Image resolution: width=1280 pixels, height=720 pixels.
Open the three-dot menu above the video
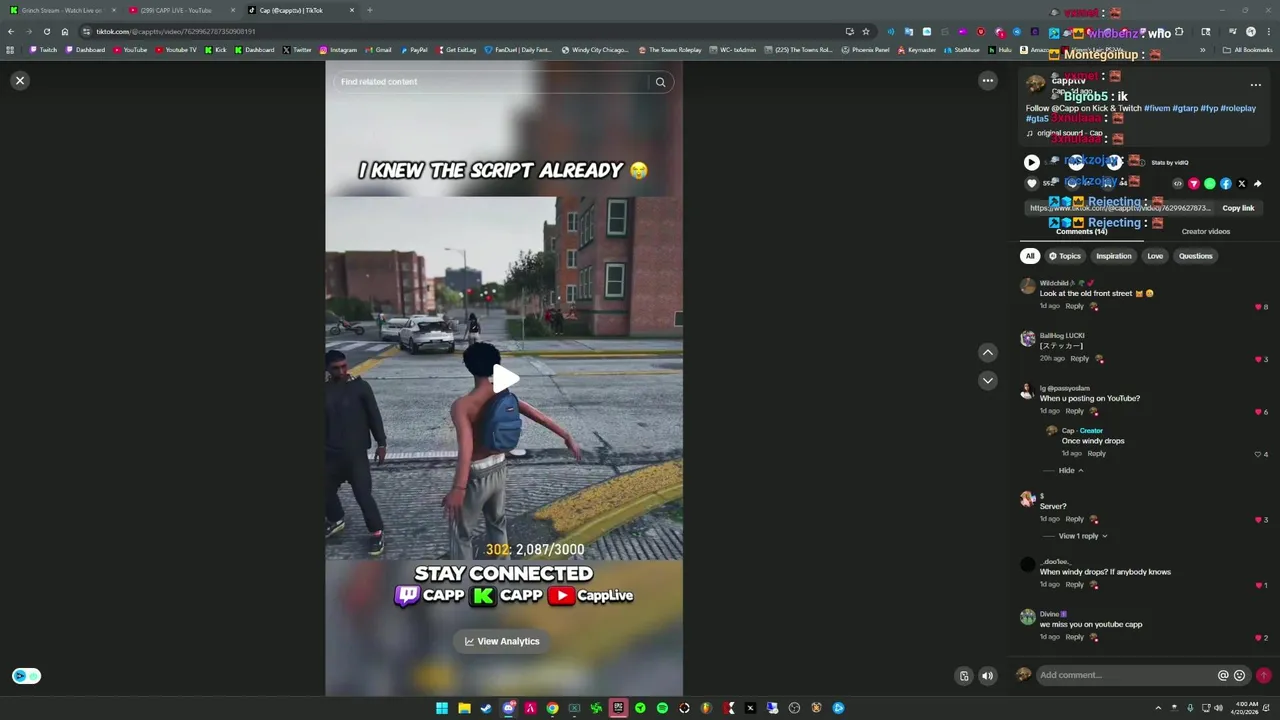pyautogui.click(x=988, y=81)
